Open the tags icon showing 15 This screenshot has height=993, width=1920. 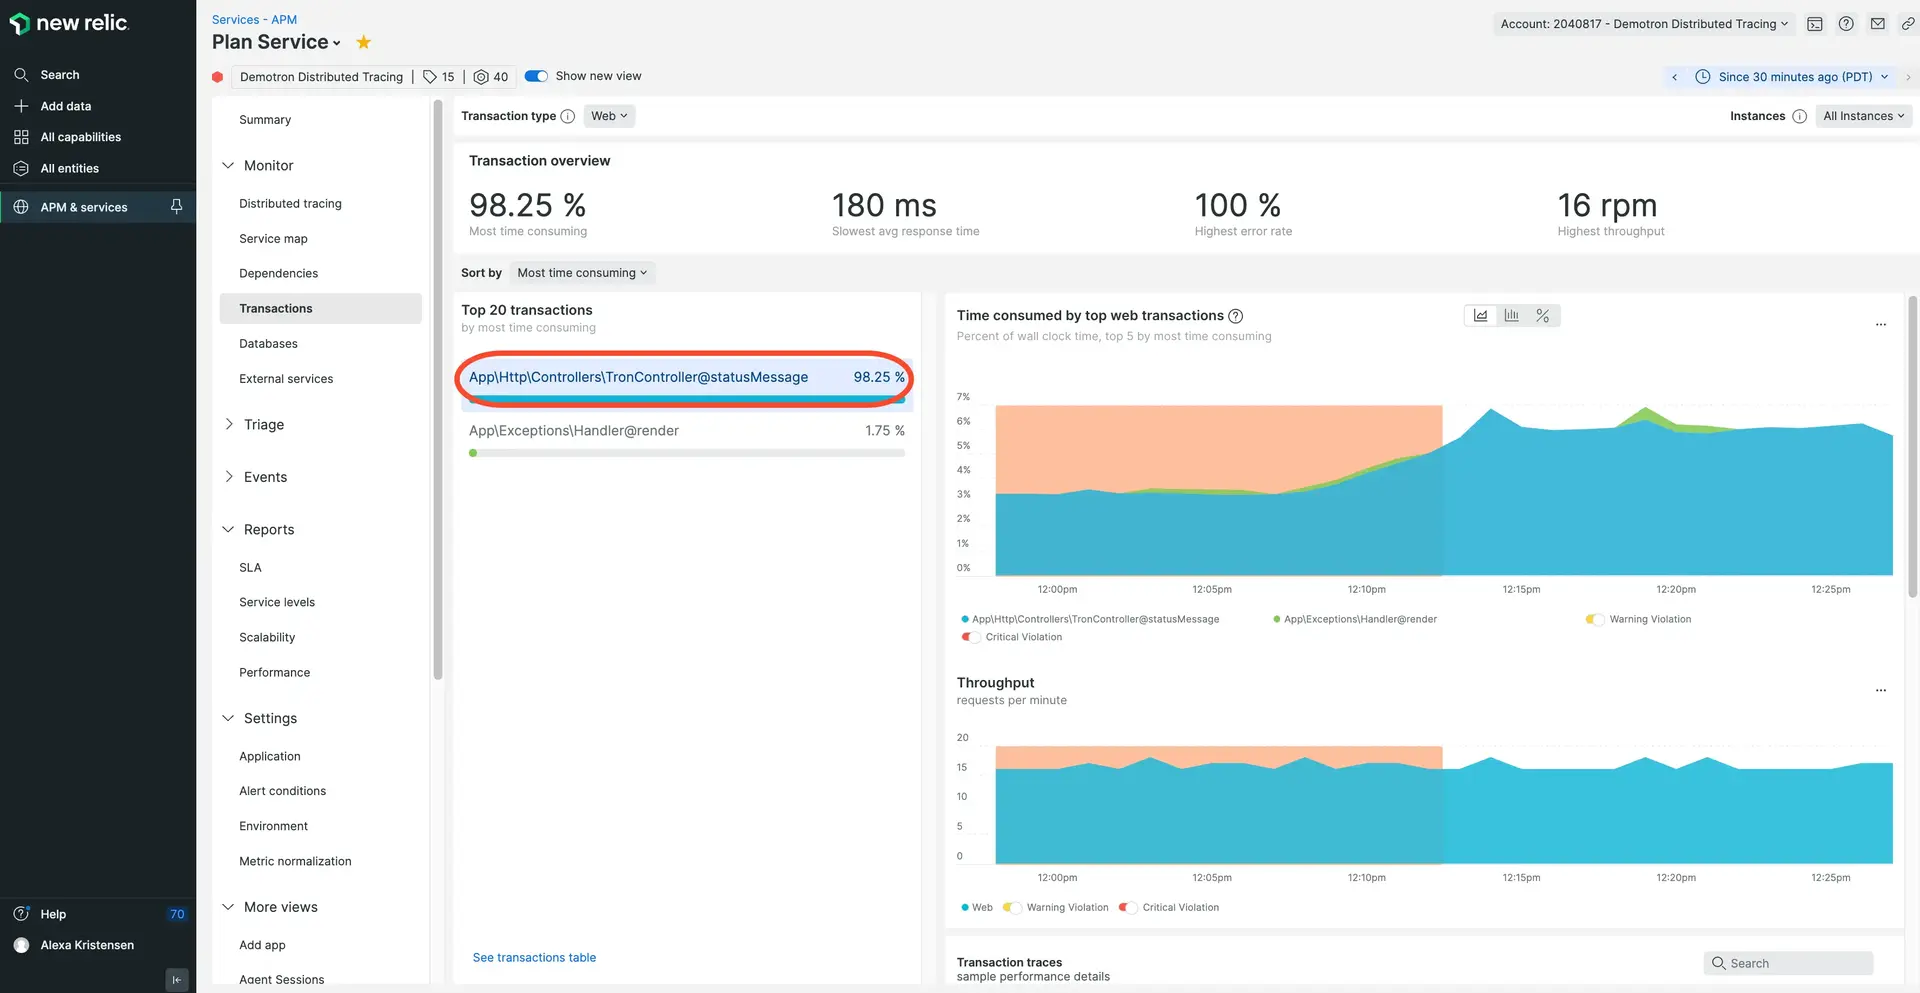pyautogui.click(x=438, y=77)
